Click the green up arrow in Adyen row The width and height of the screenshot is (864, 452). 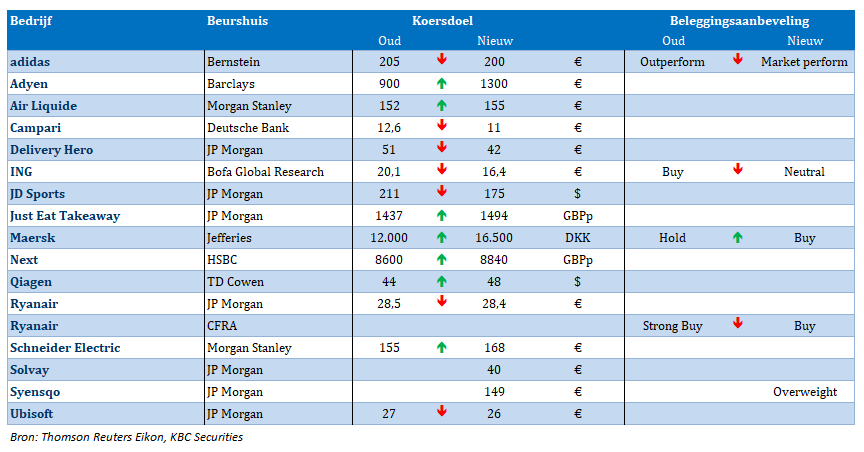tap(441, 84)
